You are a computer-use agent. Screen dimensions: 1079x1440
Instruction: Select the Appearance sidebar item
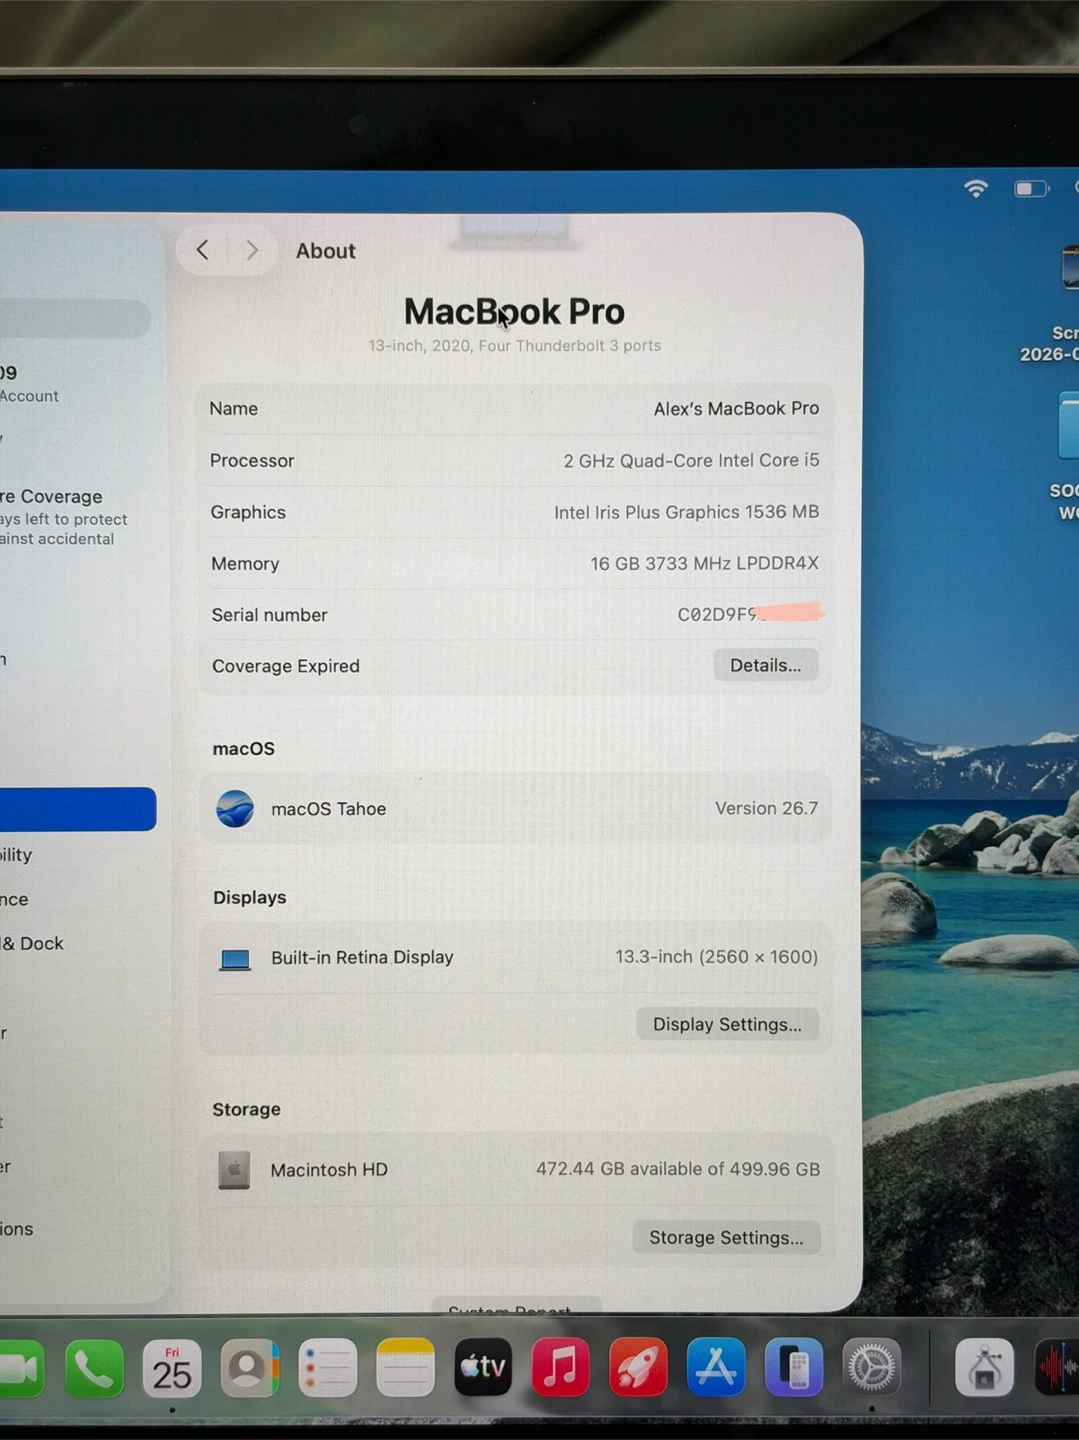15,899
